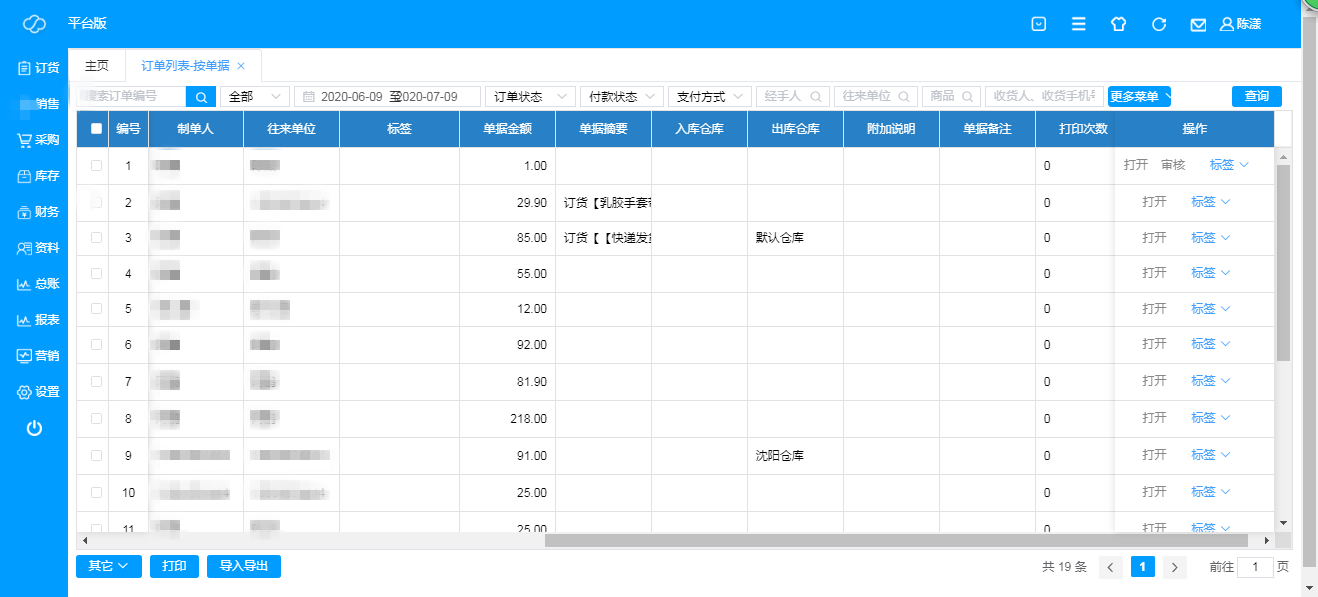Click the 往来单位 column header
Viewport: 1318px width, 597px height.
coord(291,129)
